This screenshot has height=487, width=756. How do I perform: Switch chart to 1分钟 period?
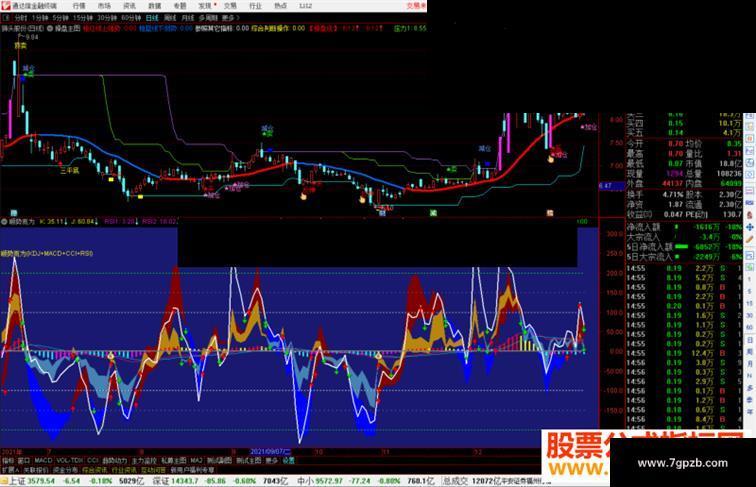coord(40,18)
